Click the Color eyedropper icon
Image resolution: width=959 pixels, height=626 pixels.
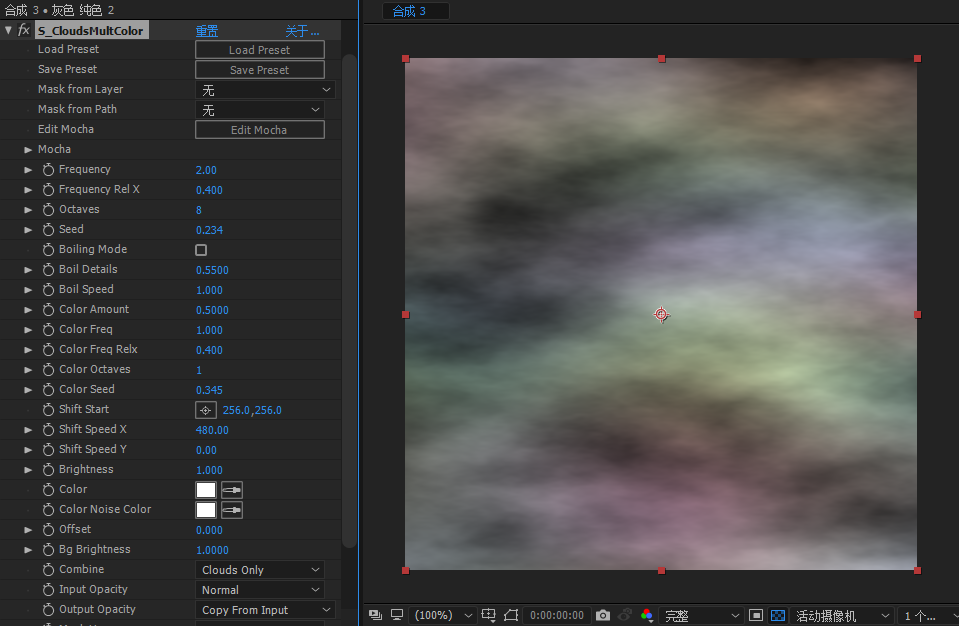click(232, 490)
